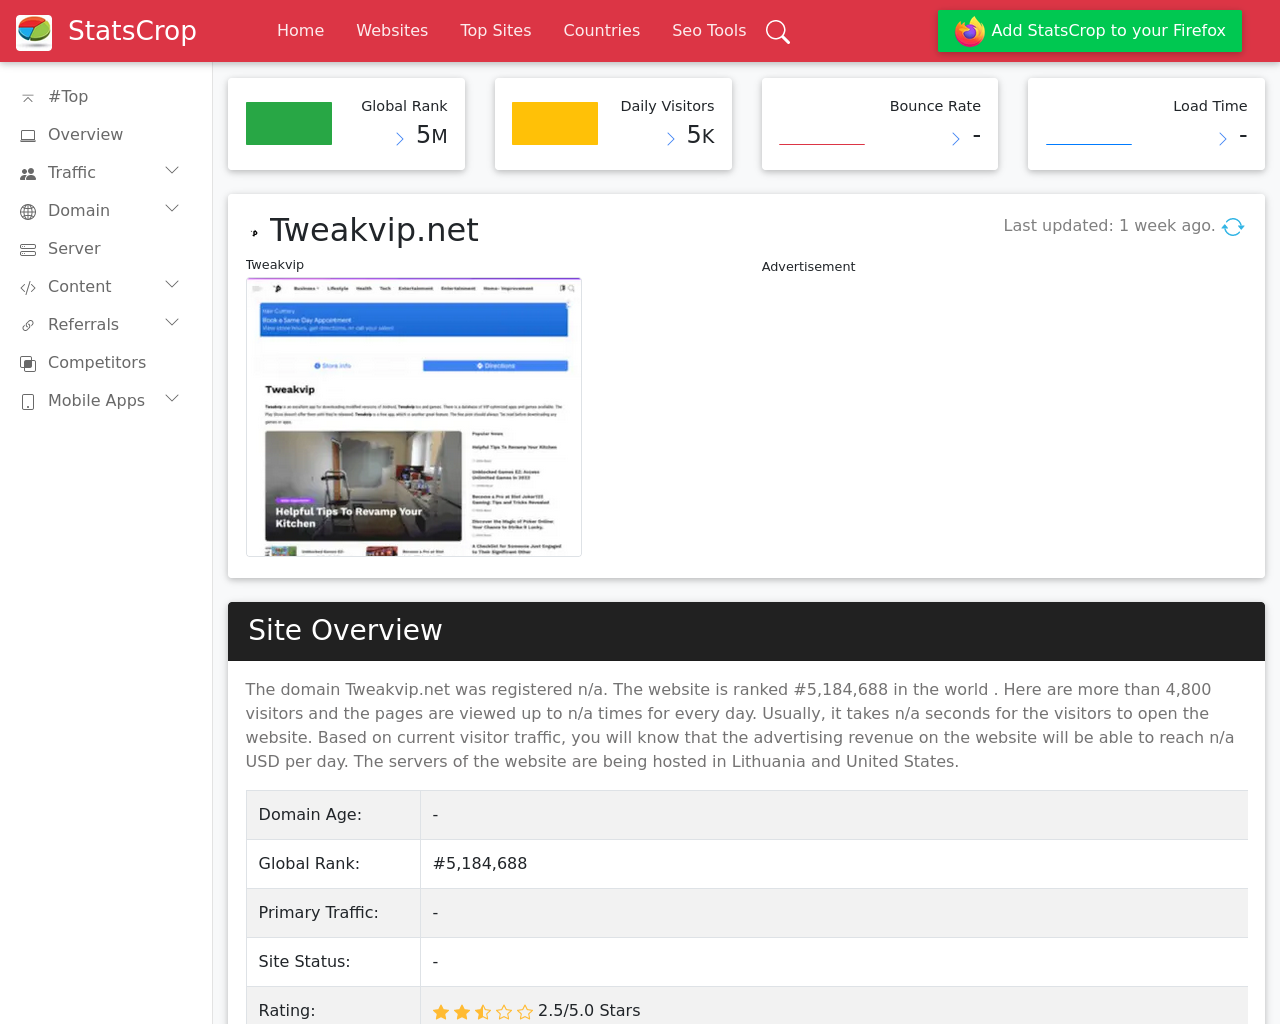Open the Seo Tools menu item

pos(709,31)
